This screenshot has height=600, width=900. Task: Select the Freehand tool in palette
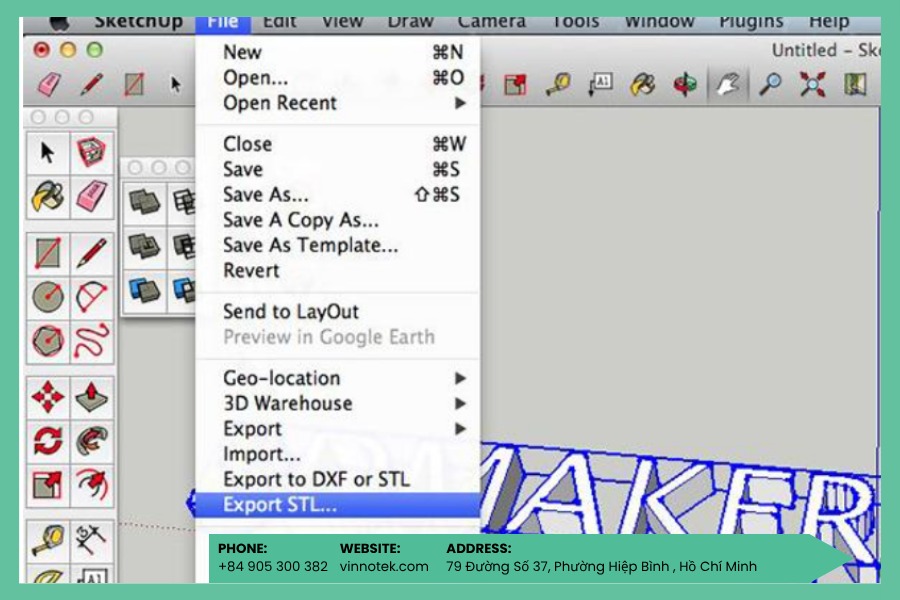click(92, 341)
